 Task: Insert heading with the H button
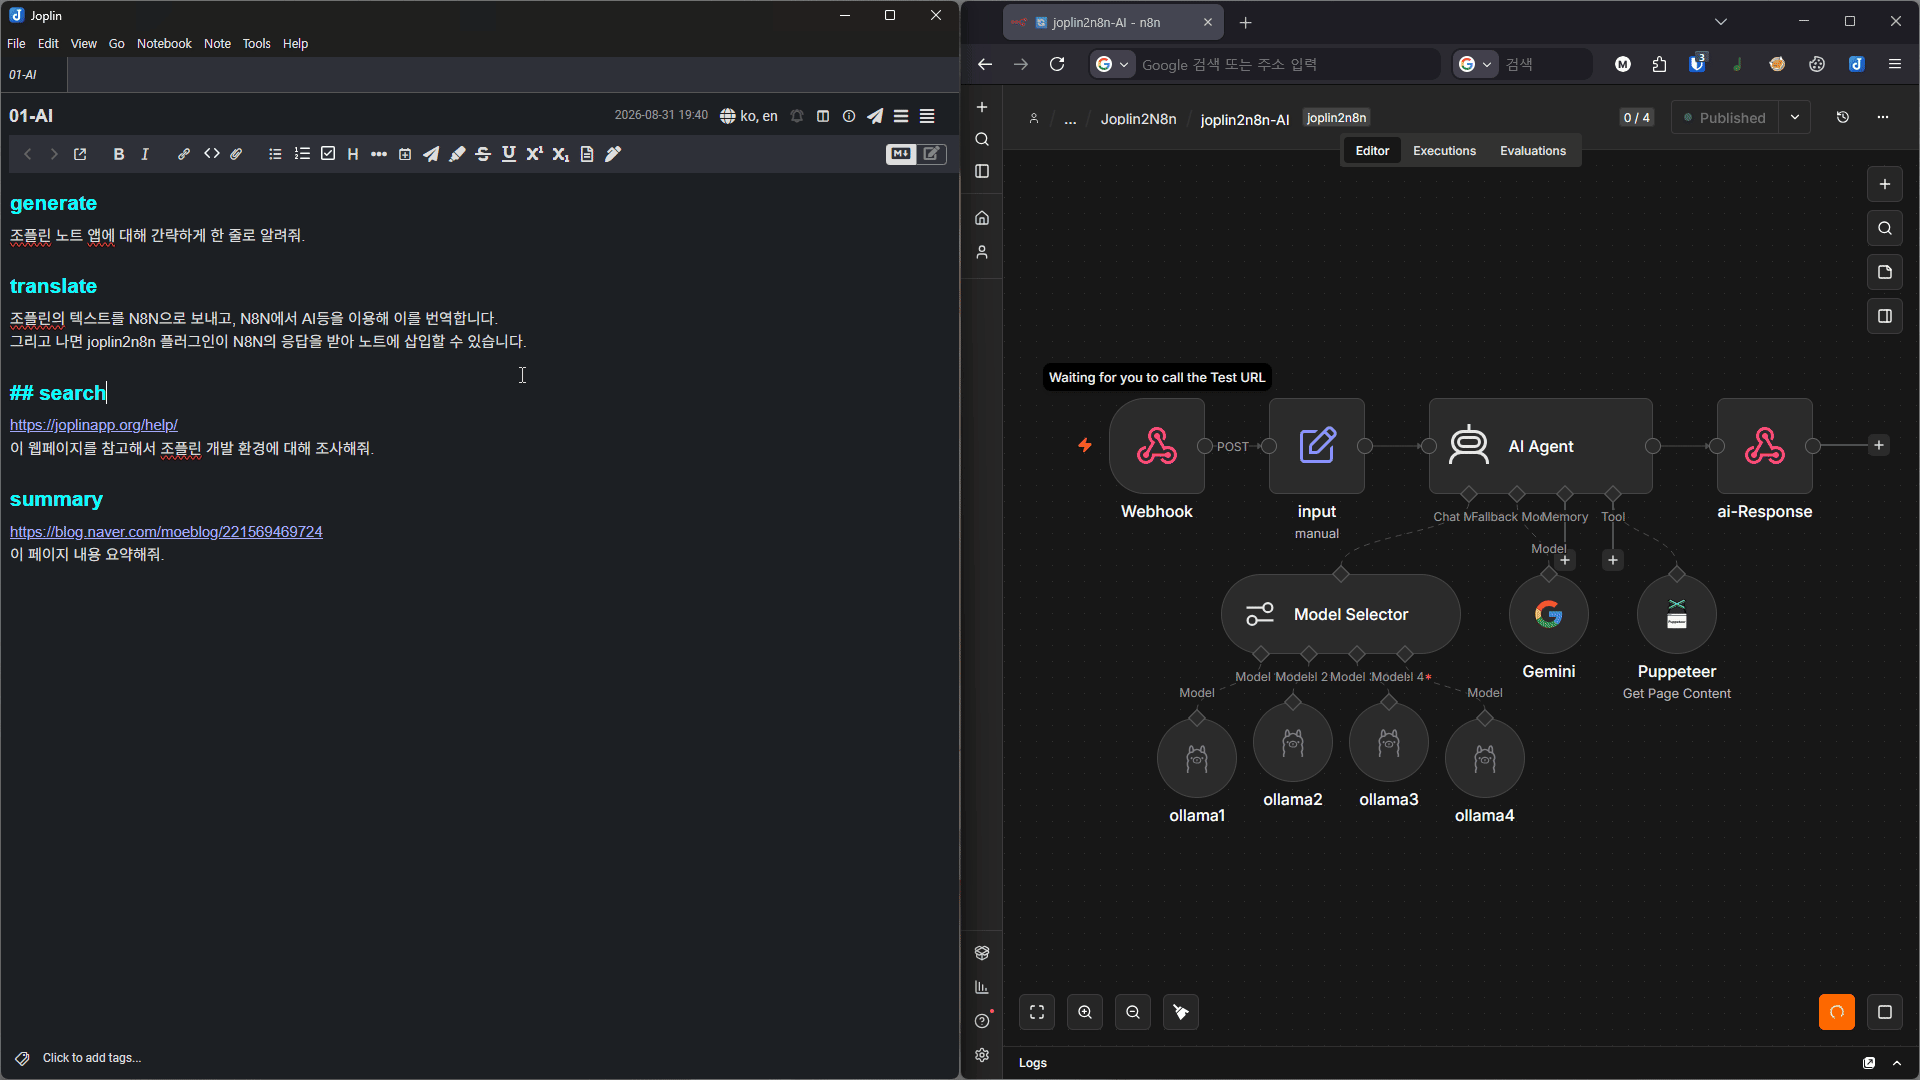pos(353,154)
